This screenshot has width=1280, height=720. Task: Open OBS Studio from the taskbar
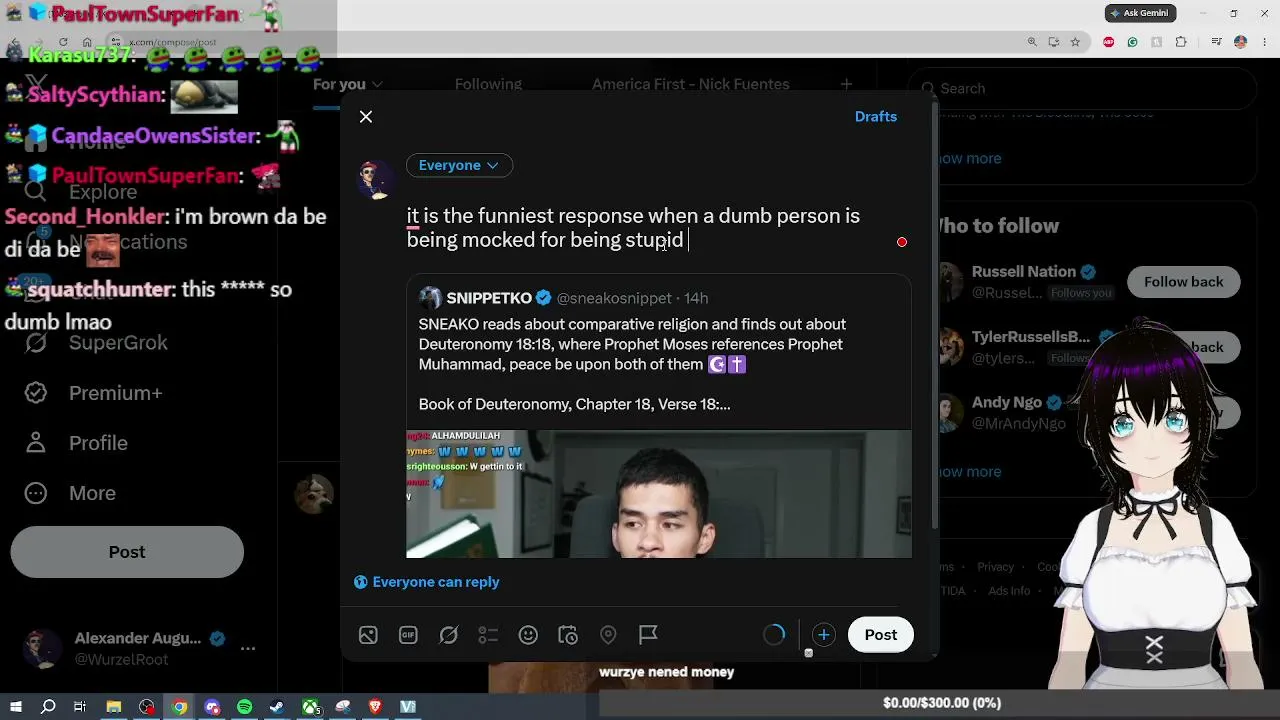(147, 707)
